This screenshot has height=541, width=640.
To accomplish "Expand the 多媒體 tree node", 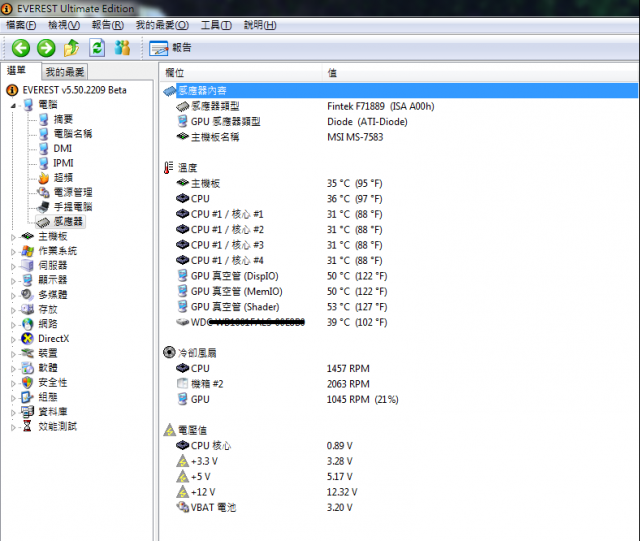I will [13, 296].
